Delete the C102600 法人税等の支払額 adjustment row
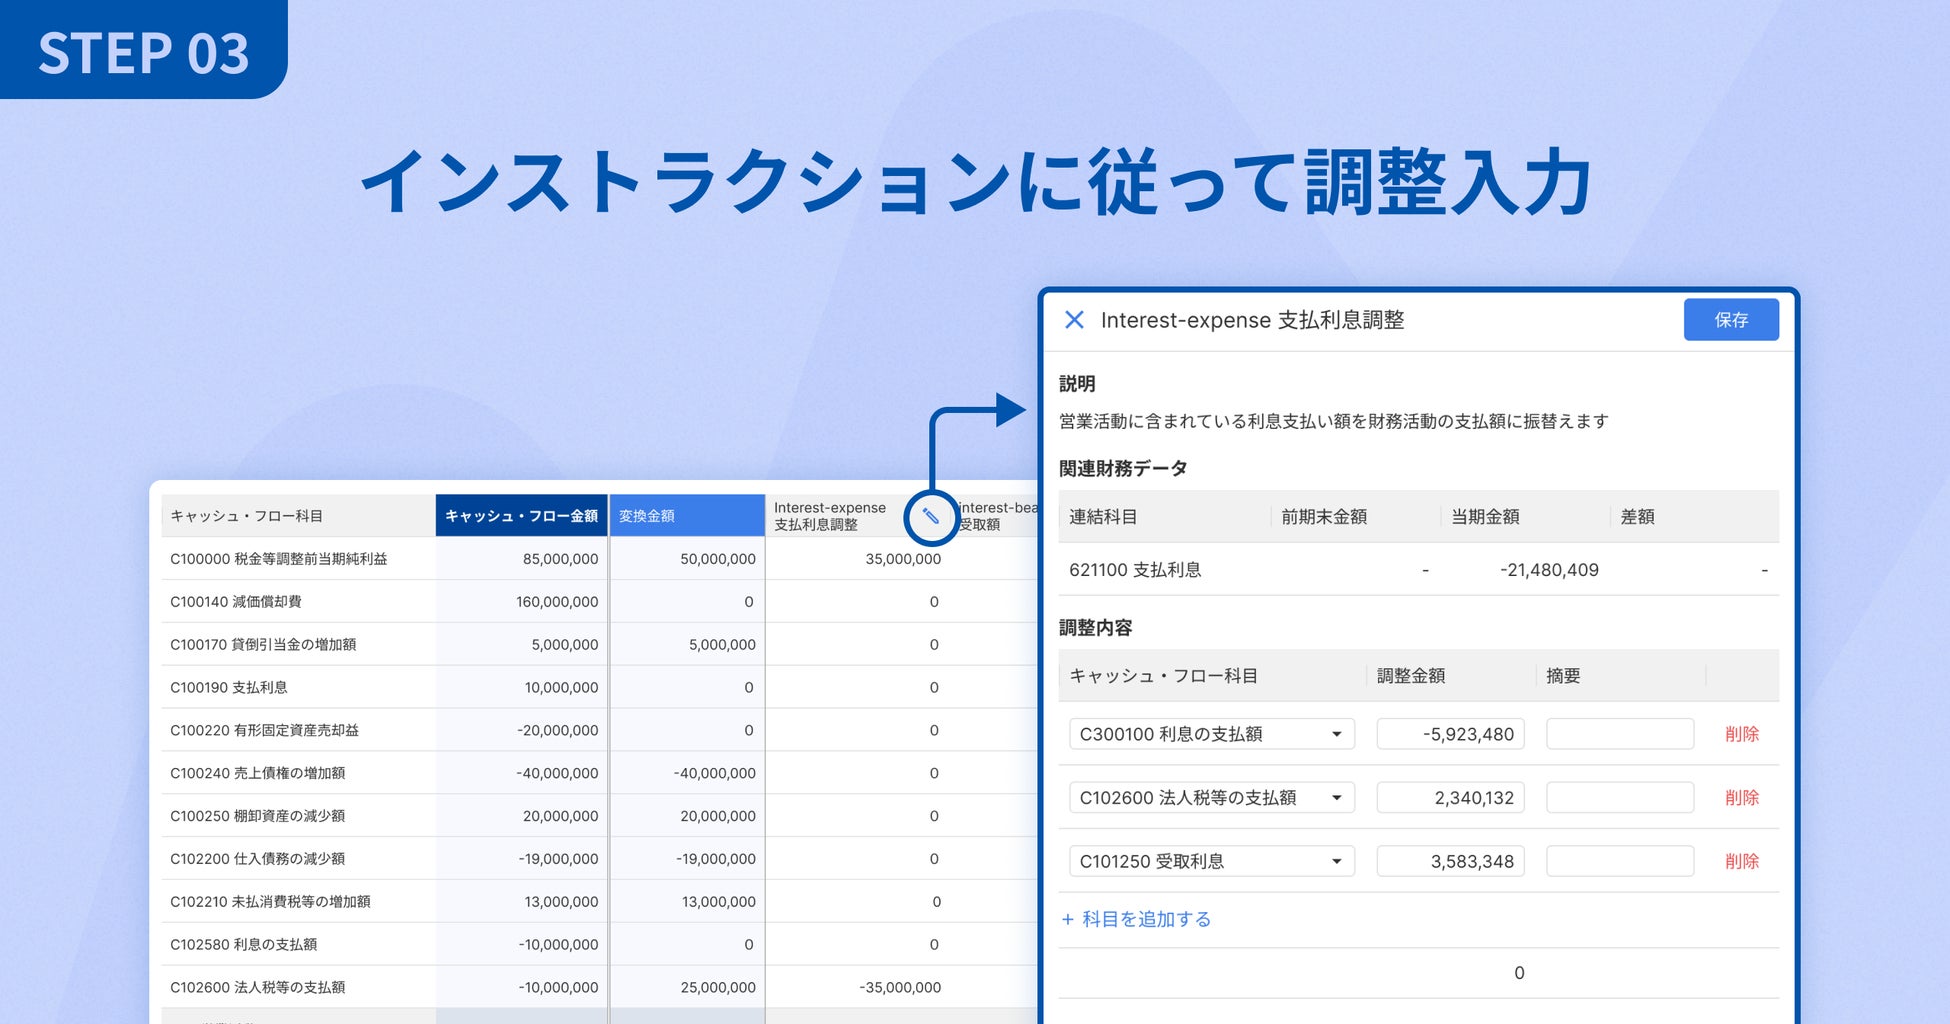This screenshot has height=1024, width=1950. click(1741, 798)
